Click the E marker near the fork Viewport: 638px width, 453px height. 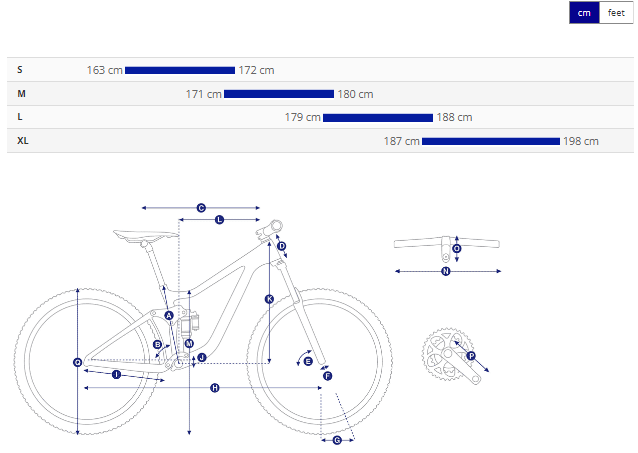point(308,360)
